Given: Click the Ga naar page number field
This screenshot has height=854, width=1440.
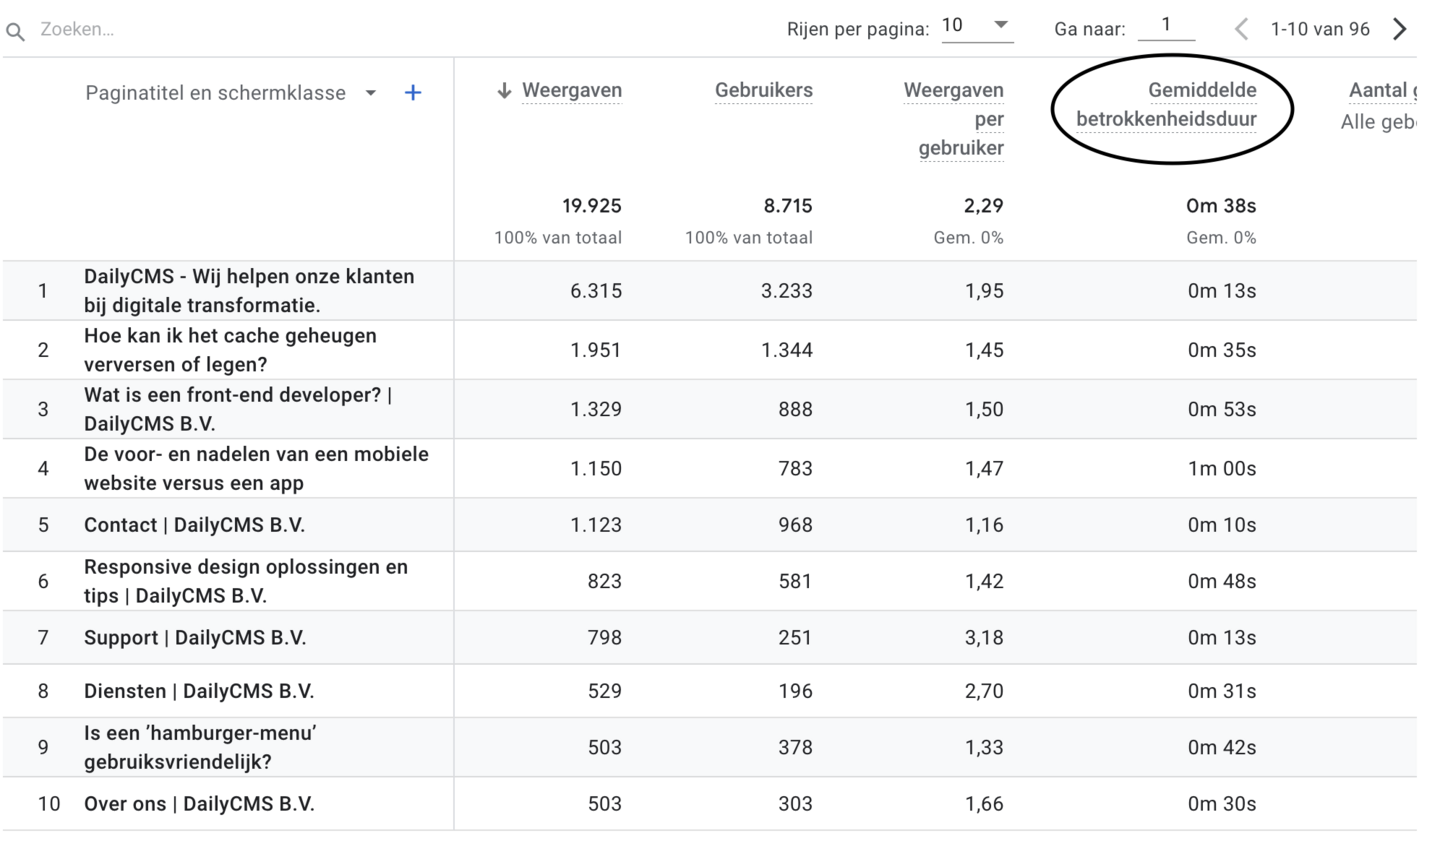Looking at the screenshot, I should point(1166,26).
